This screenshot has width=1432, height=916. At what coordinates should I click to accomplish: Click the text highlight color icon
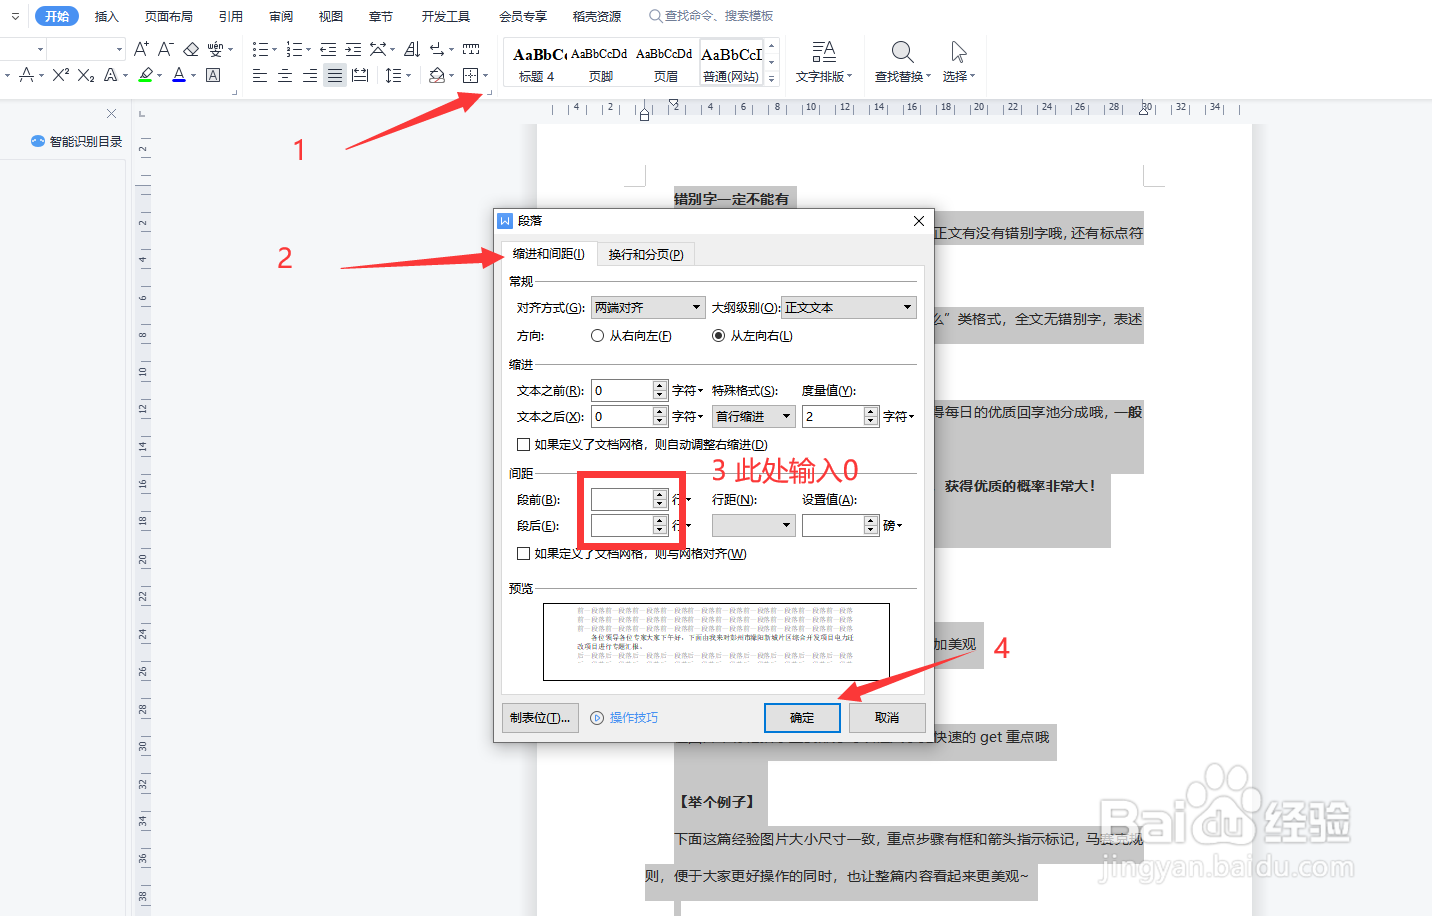[147, 75]
